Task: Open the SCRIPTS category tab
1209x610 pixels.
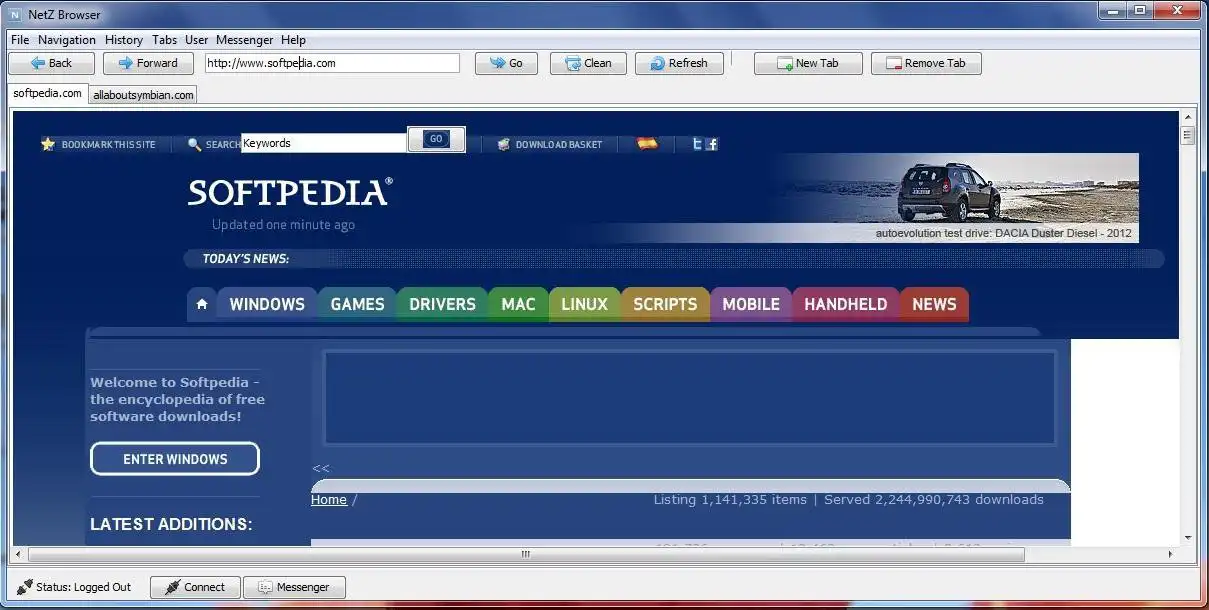Action: tap(665, 304)
